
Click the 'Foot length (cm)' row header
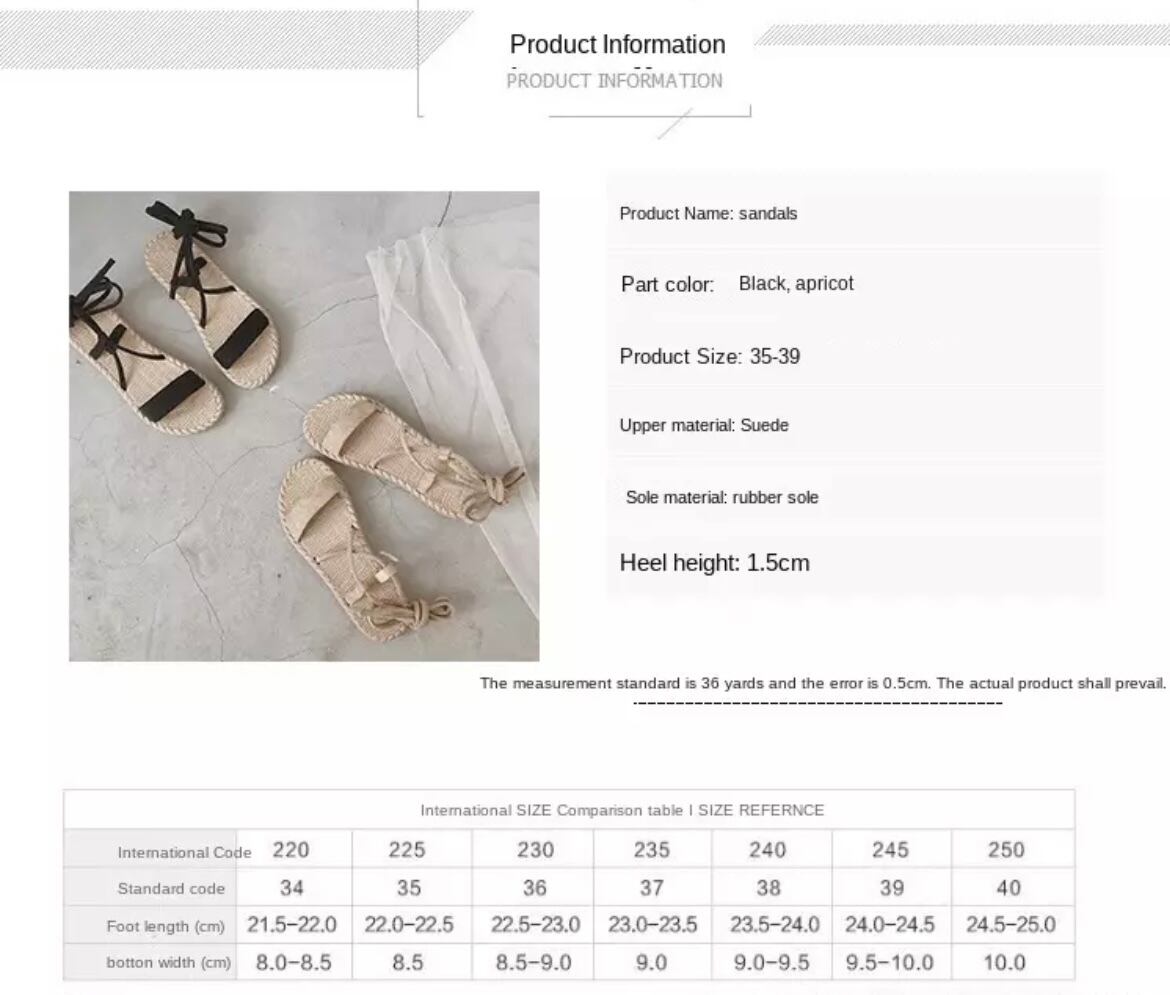(x=166, y=926)
